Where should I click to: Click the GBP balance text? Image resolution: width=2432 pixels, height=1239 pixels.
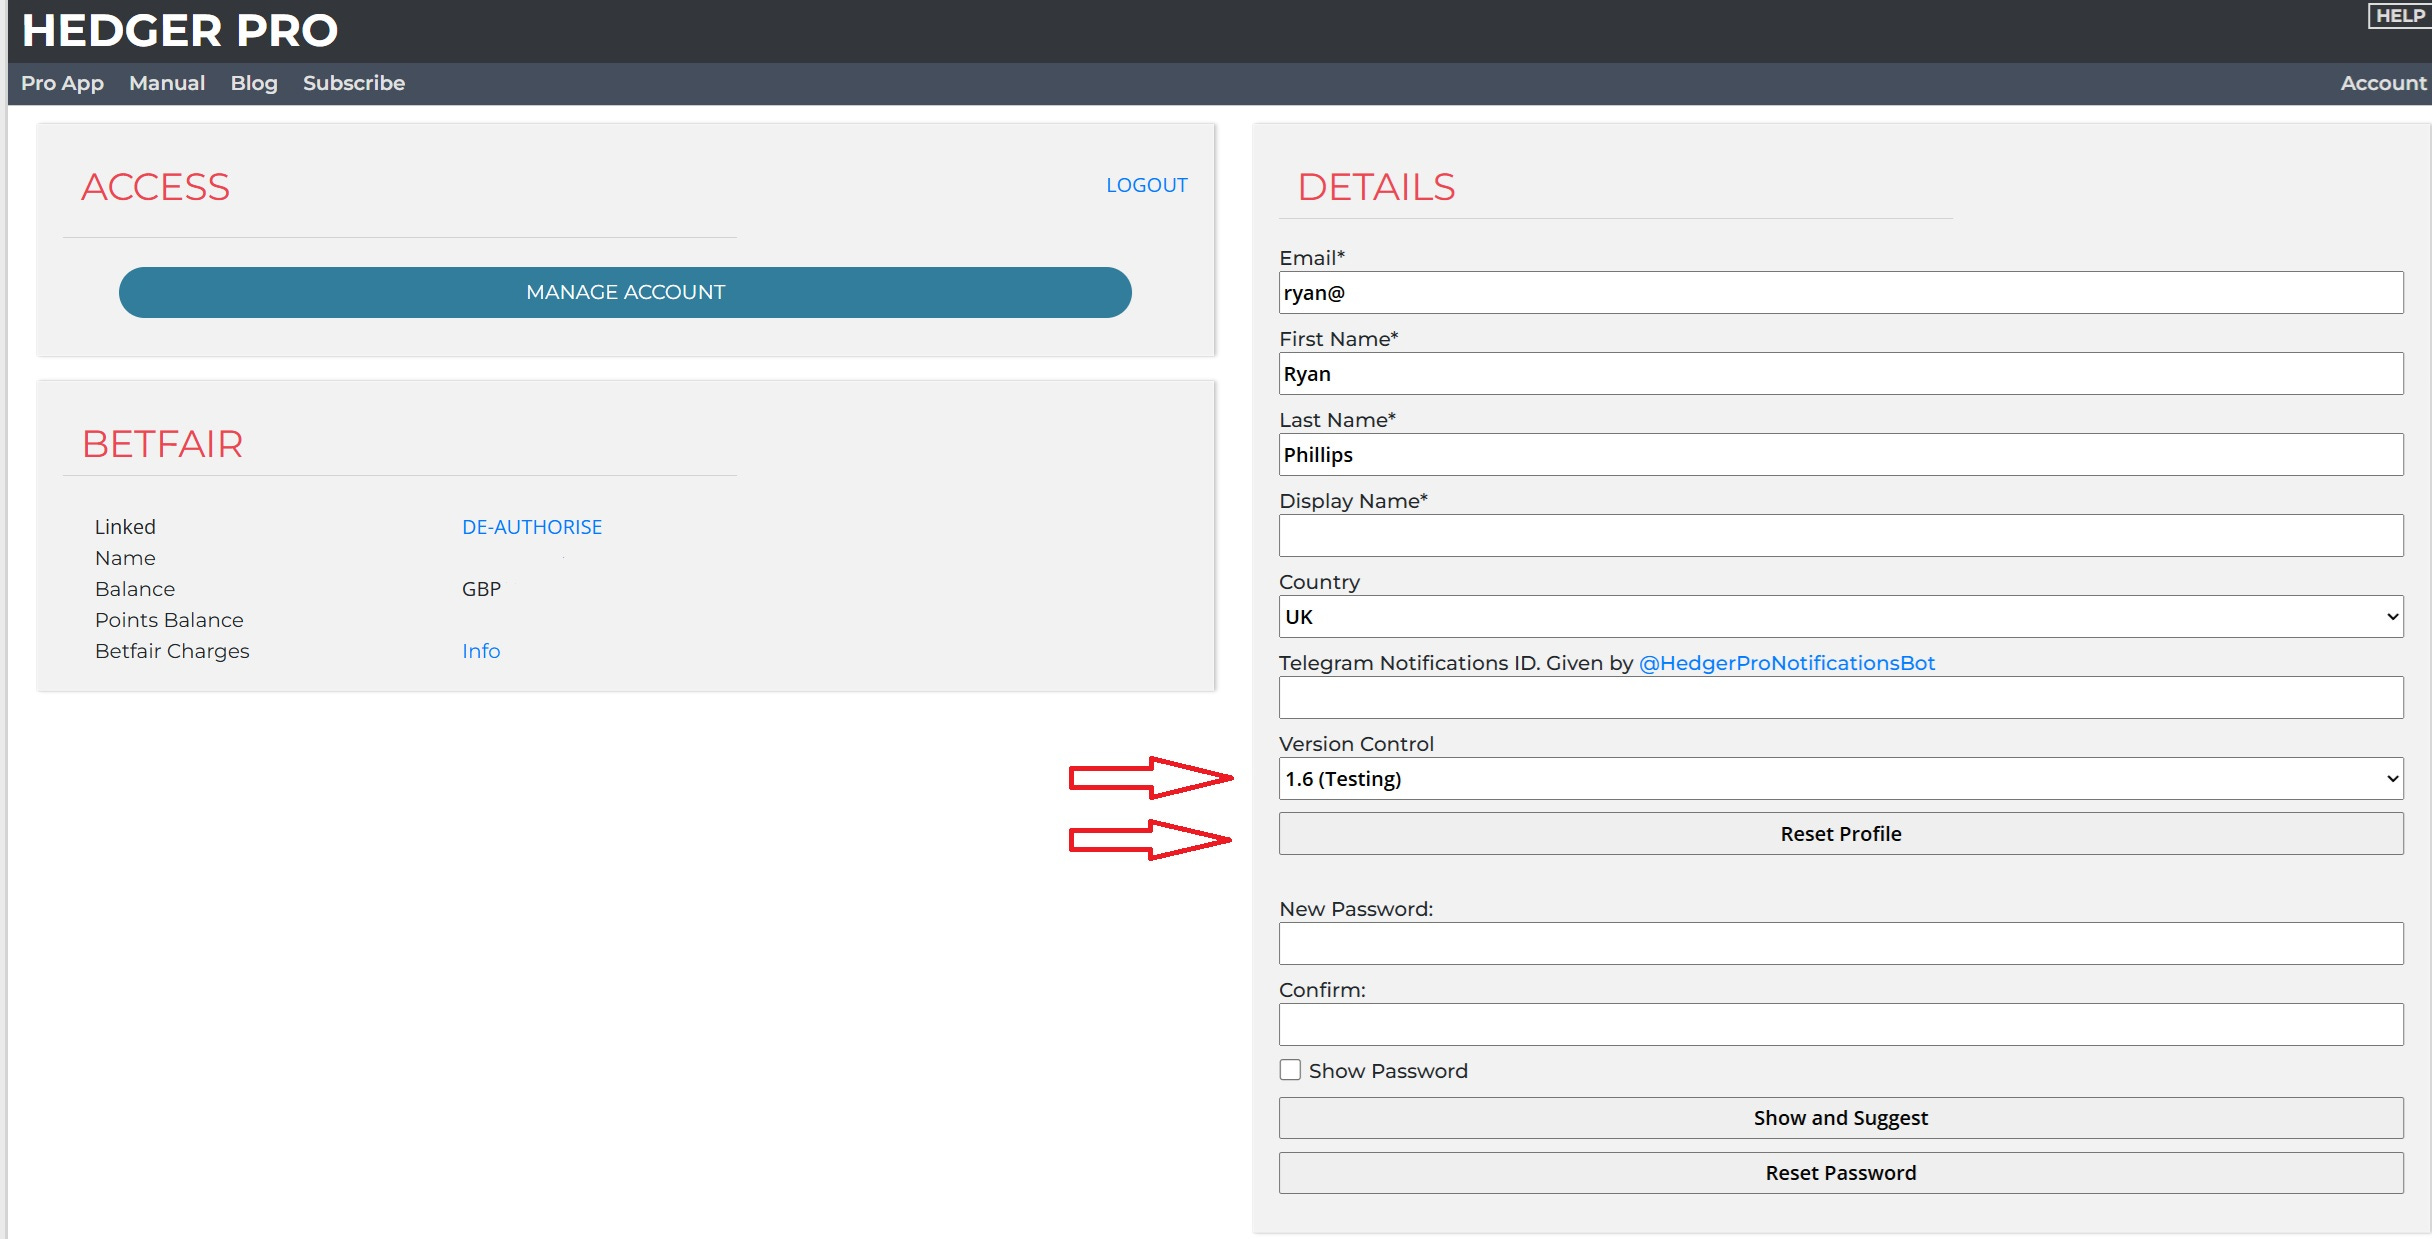481,589
